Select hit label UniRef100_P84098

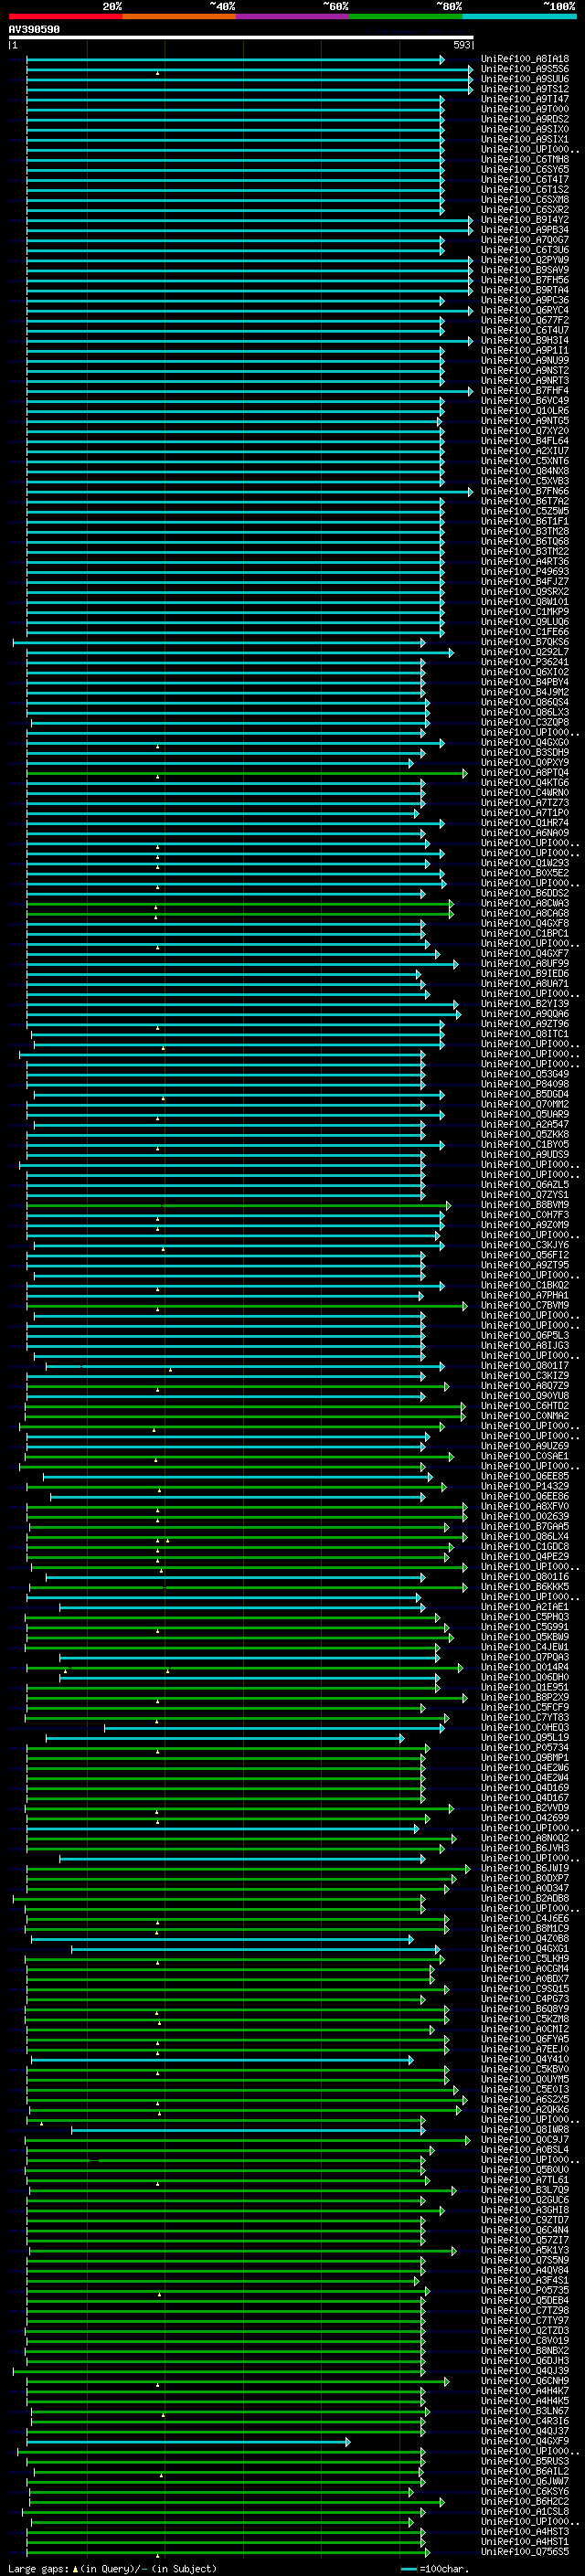(x=525, y=1084)
